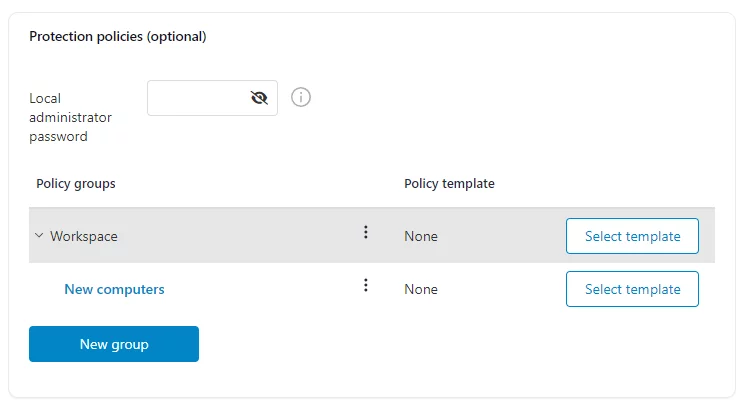Click the Protection policies (optional) heading

(x=118, y=37)
